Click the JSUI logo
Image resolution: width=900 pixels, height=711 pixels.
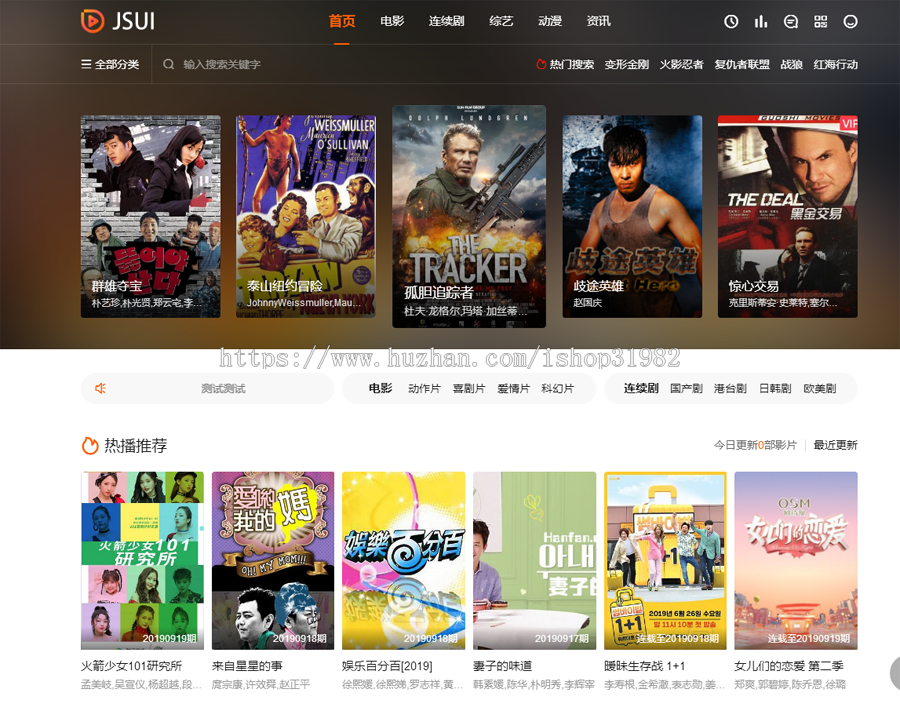click(118, 21)
